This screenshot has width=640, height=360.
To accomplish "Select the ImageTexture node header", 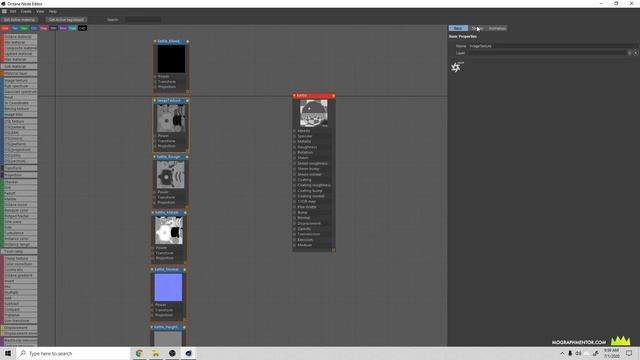I will tap(171, 101).
